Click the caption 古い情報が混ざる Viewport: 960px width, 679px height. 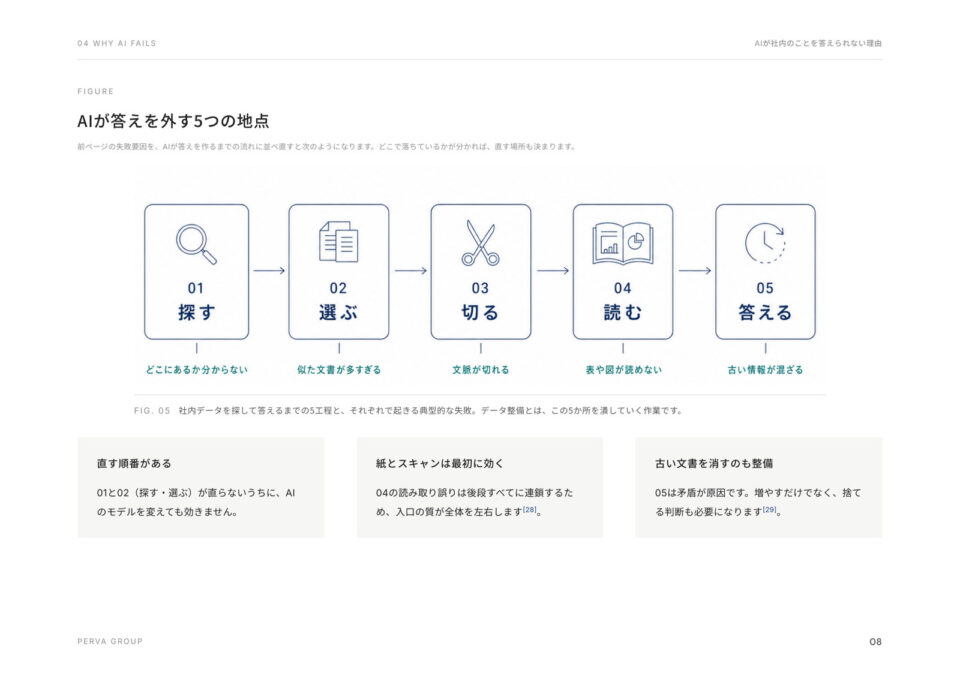pyautogui.click(x=765, y=370)
